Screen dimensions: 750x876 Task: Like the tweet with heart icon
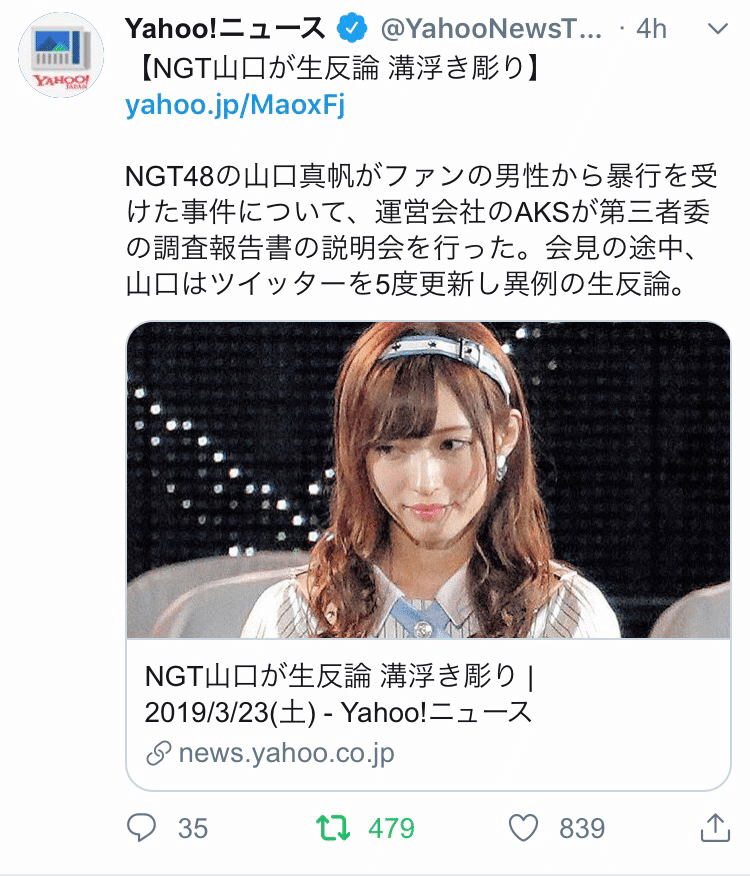(524, 828)
